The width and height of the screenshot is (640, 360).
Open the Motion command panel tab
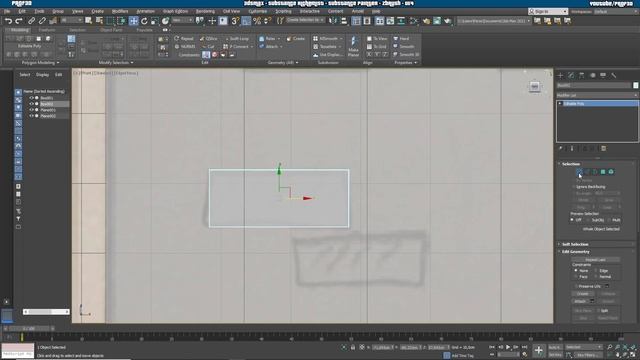click(593, 76)
